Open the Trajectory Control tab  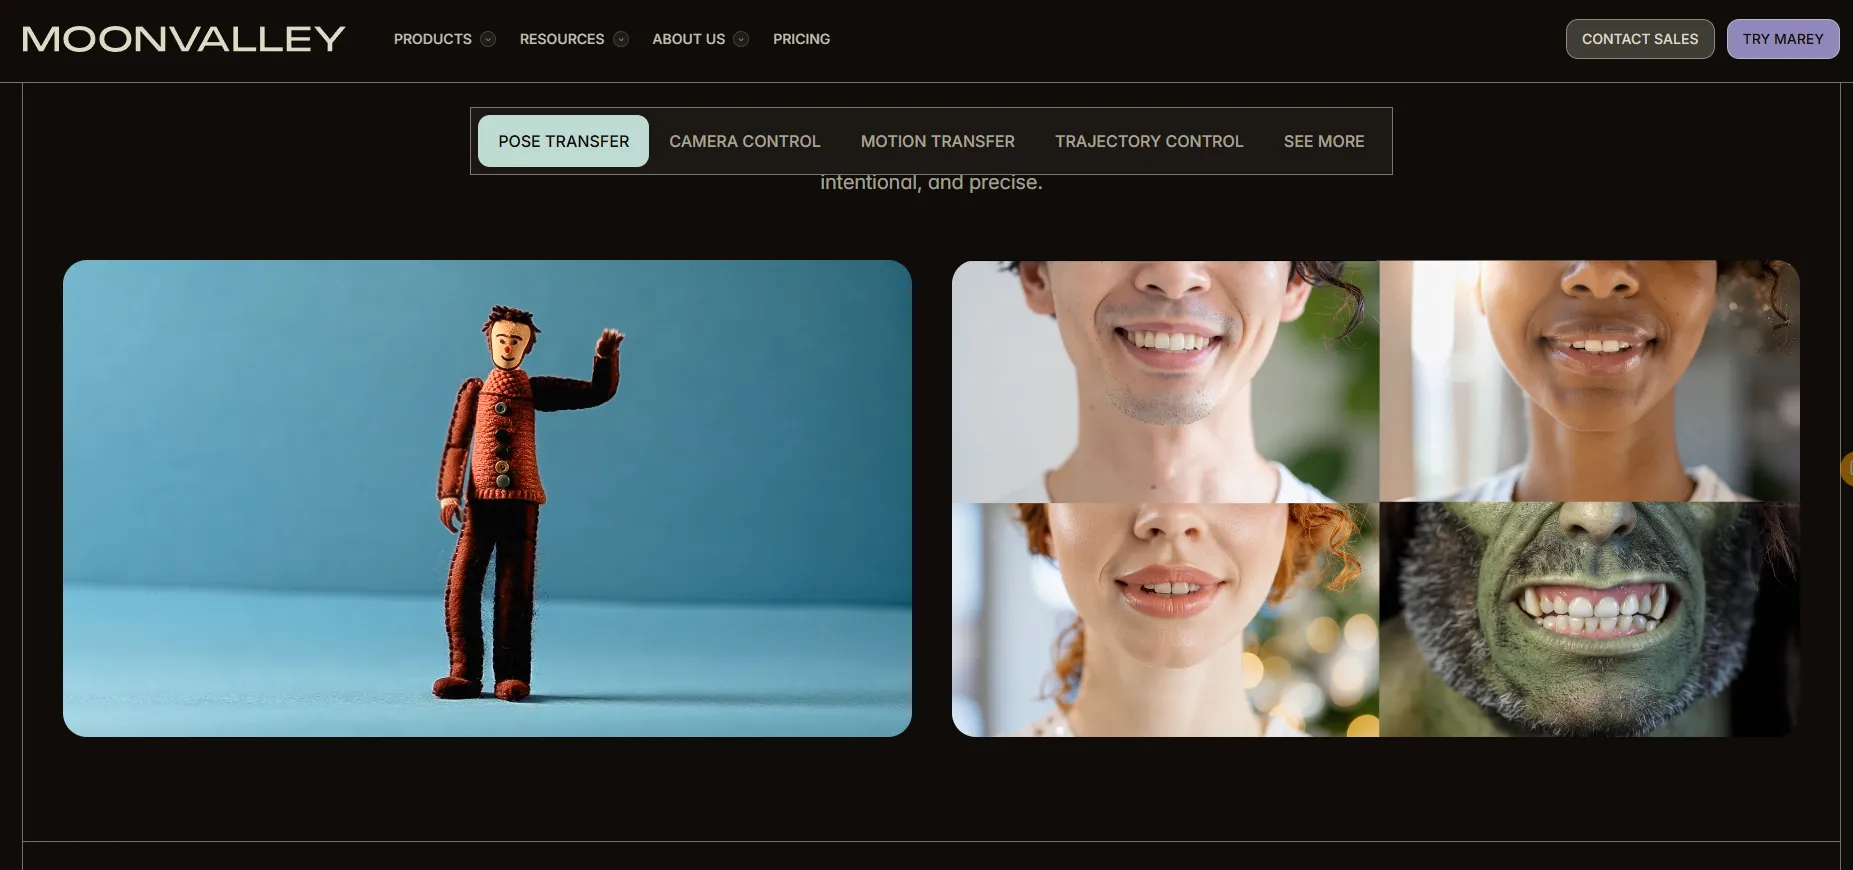pos(1148,141)
